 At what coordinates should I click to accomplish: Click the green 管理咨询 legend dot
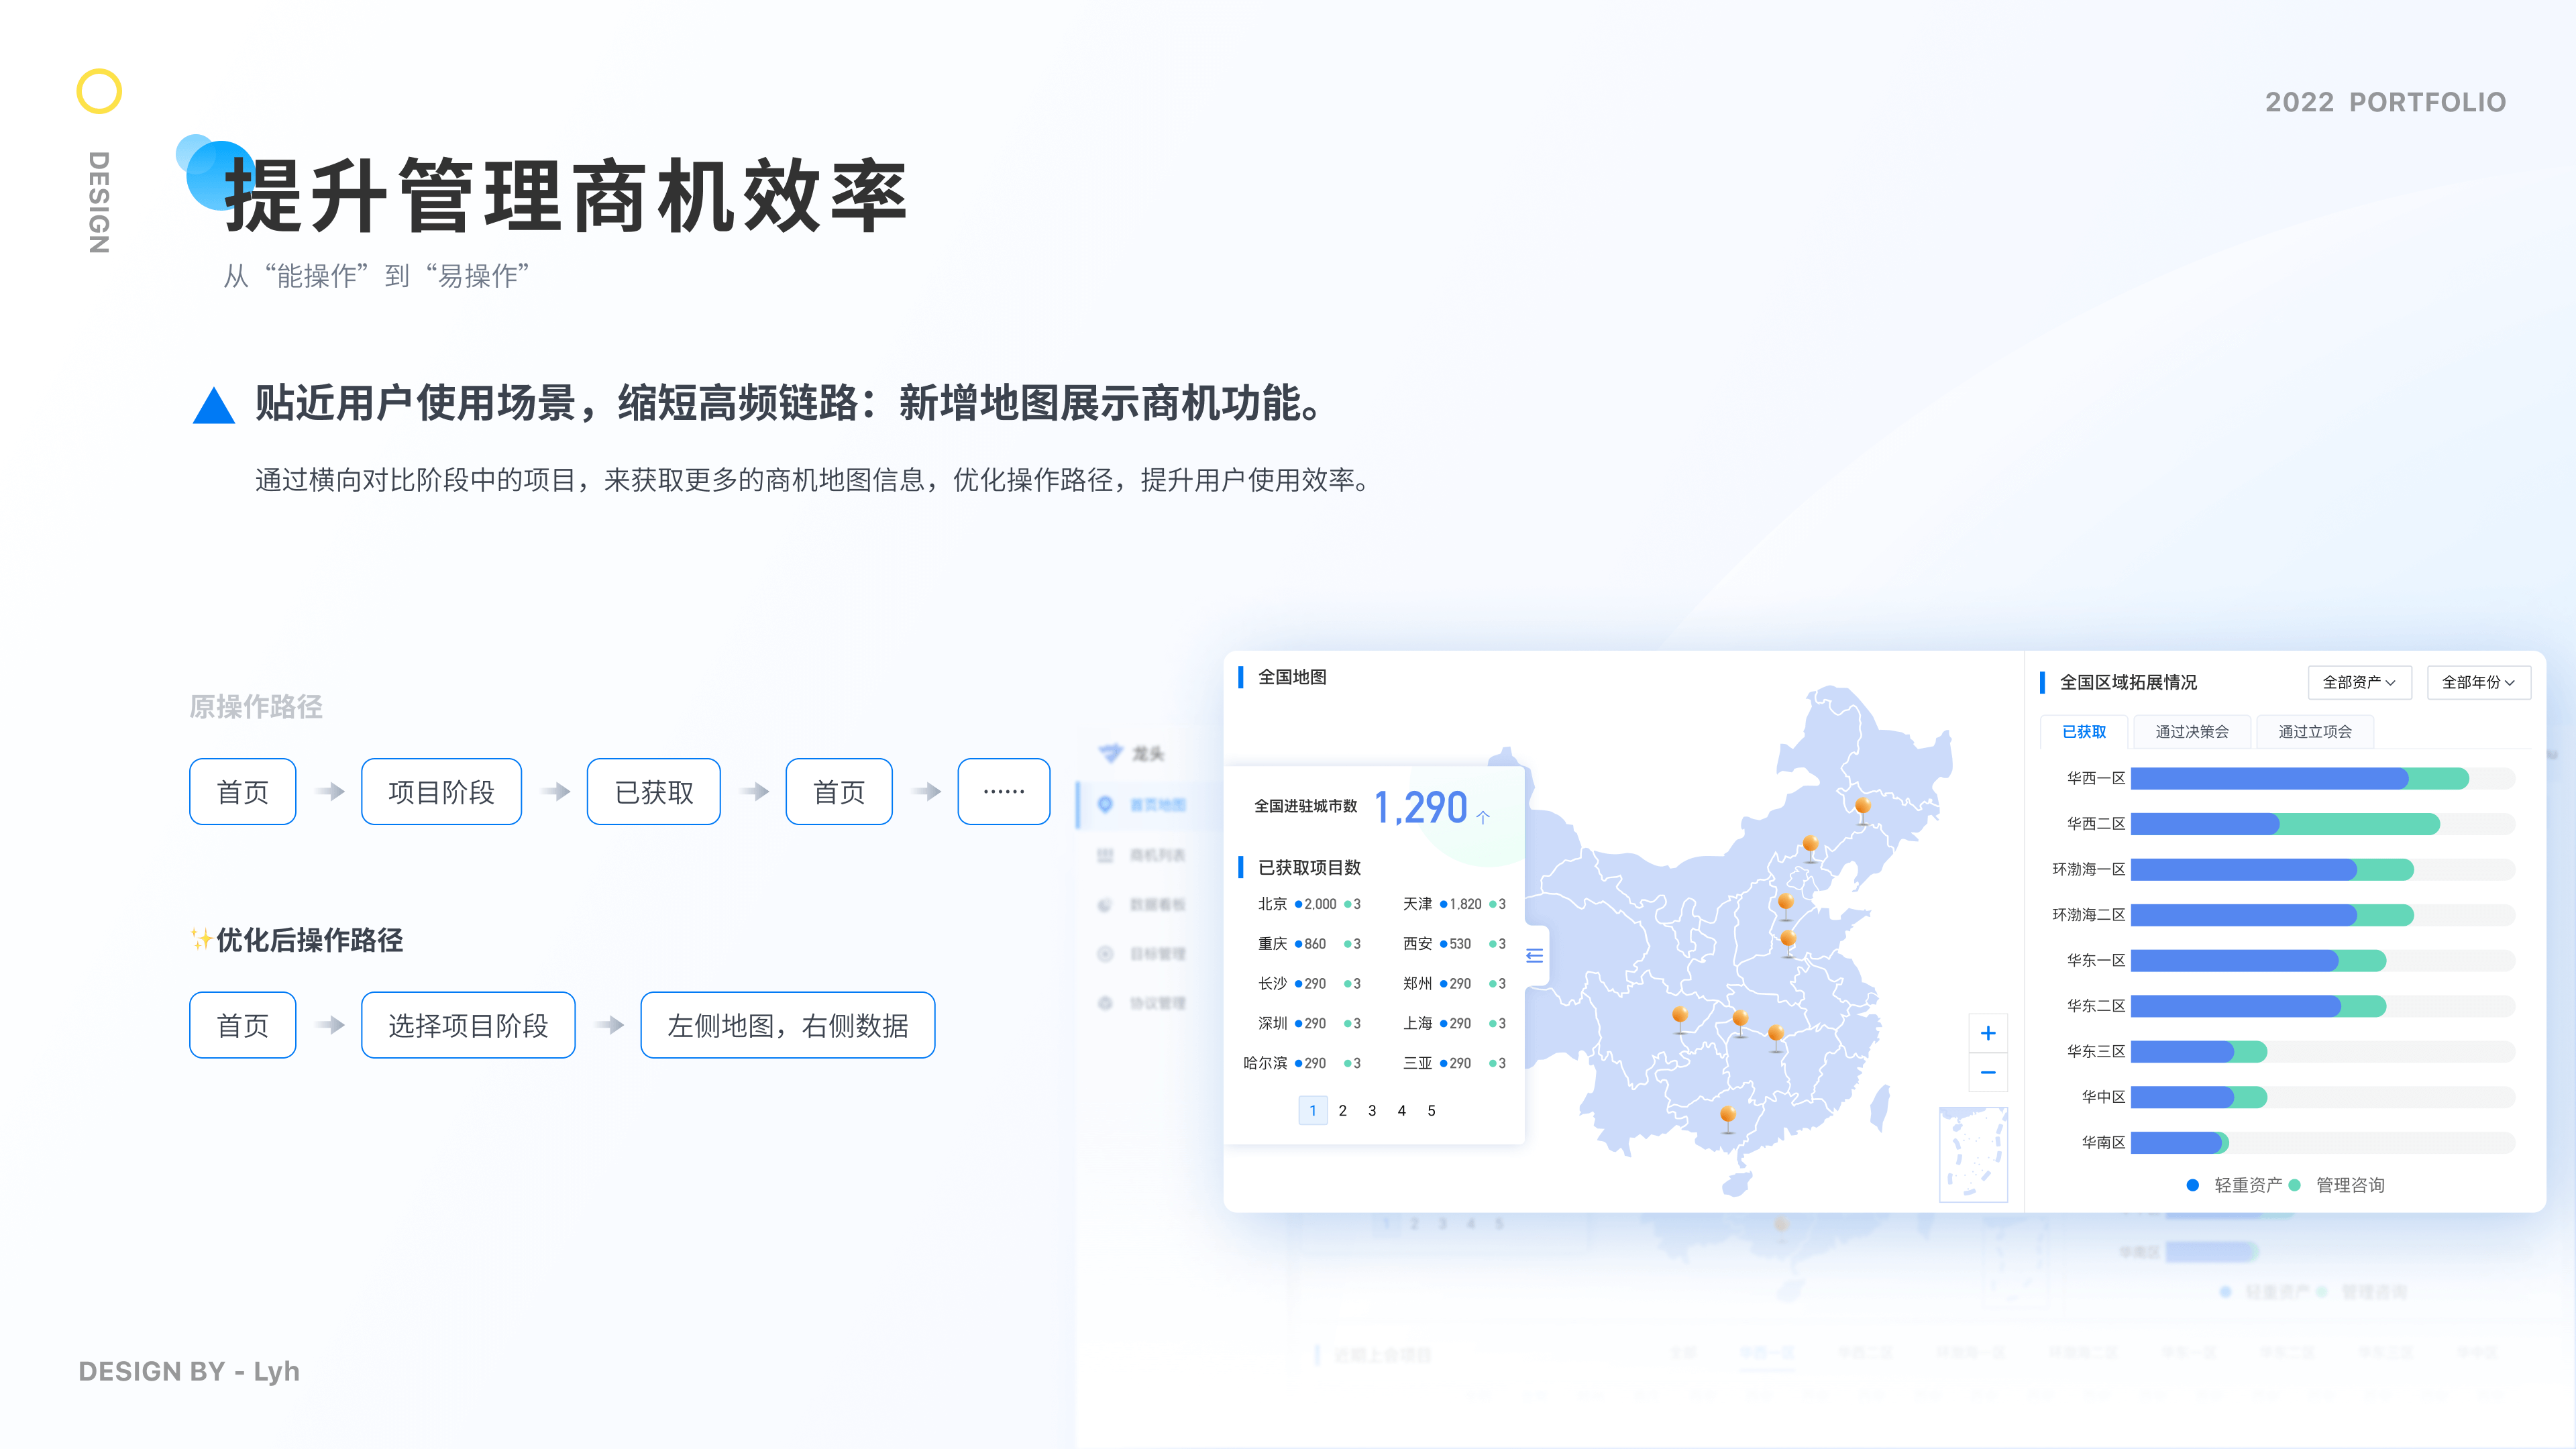pos(2295,1185)
